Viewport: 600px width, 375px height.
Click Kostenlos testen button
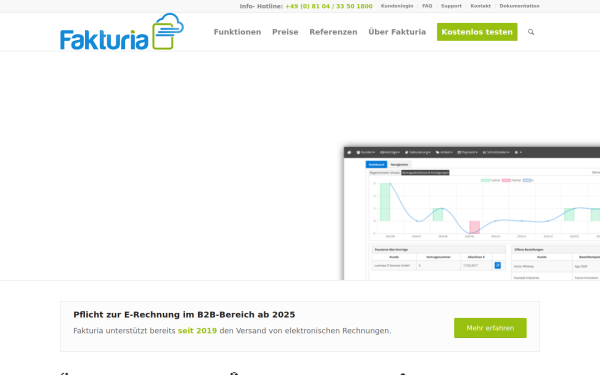coord(477,32)
